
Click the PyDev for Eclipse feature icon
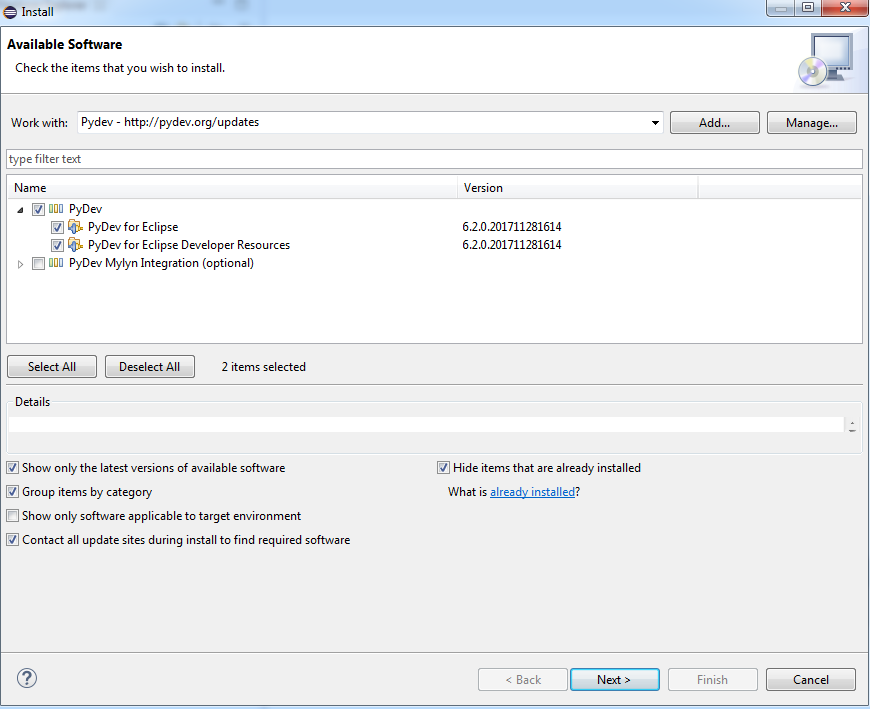[x=75, y=227]
